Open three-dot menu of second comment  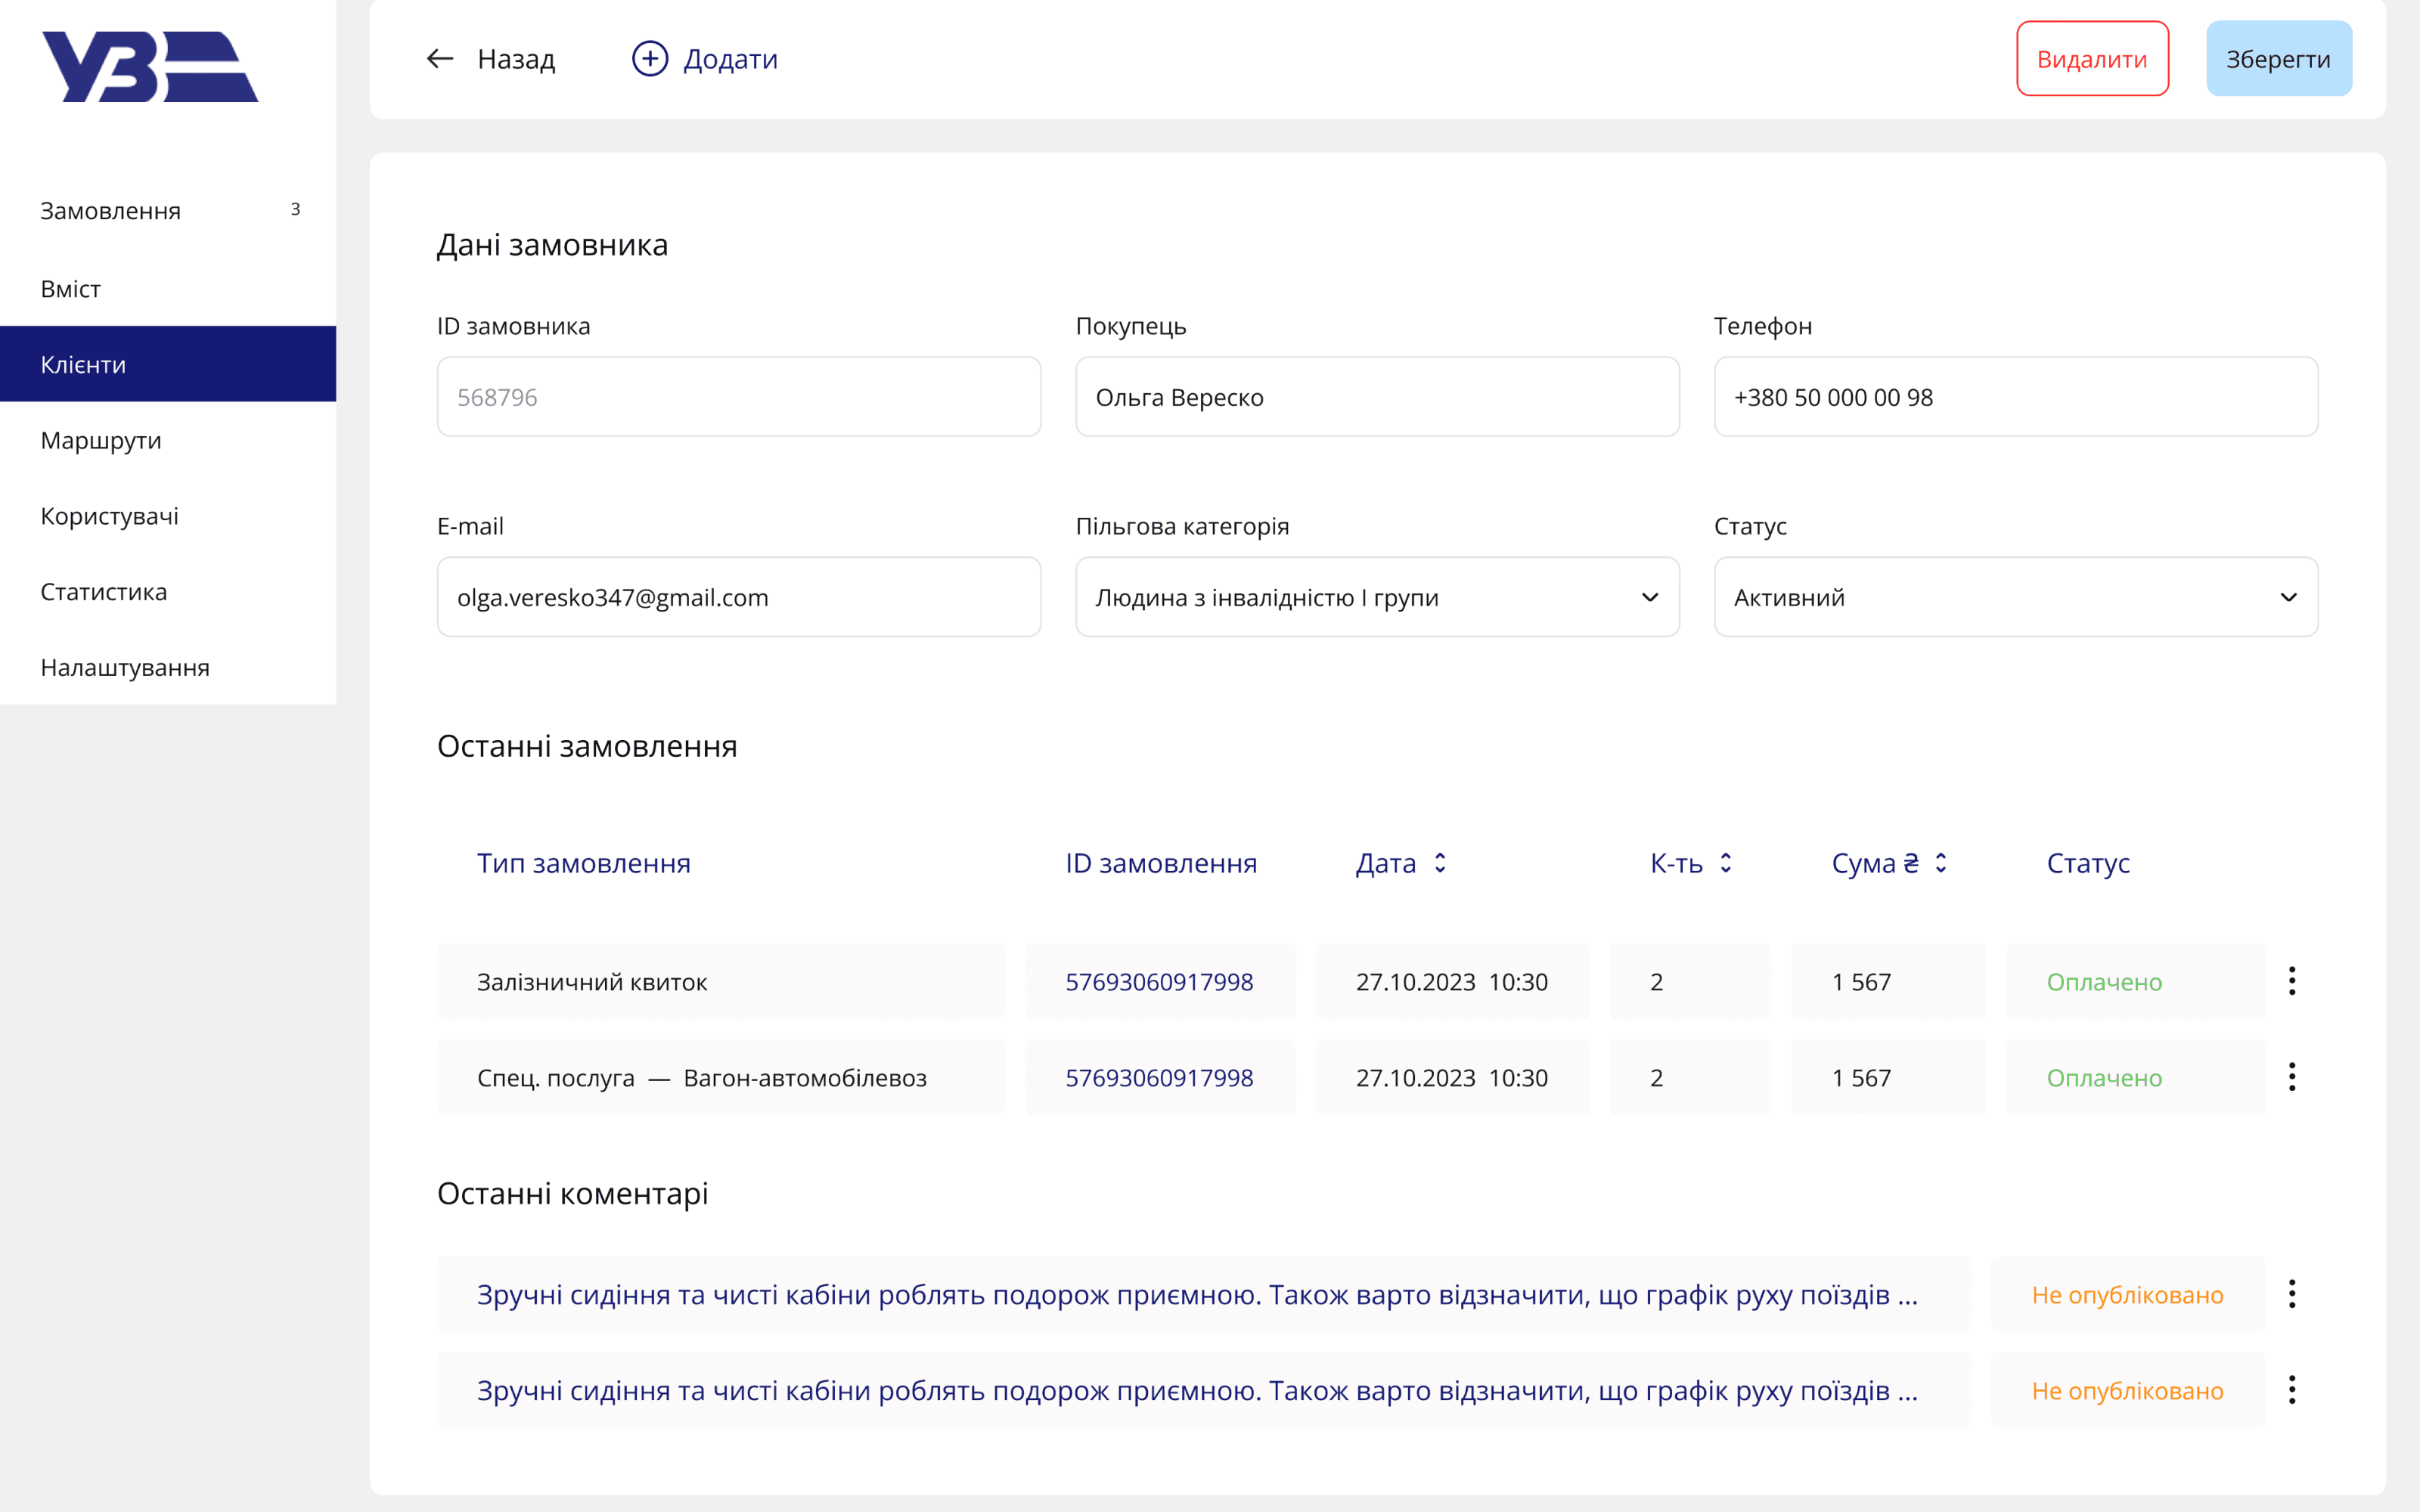[x=2292, y=1390]
